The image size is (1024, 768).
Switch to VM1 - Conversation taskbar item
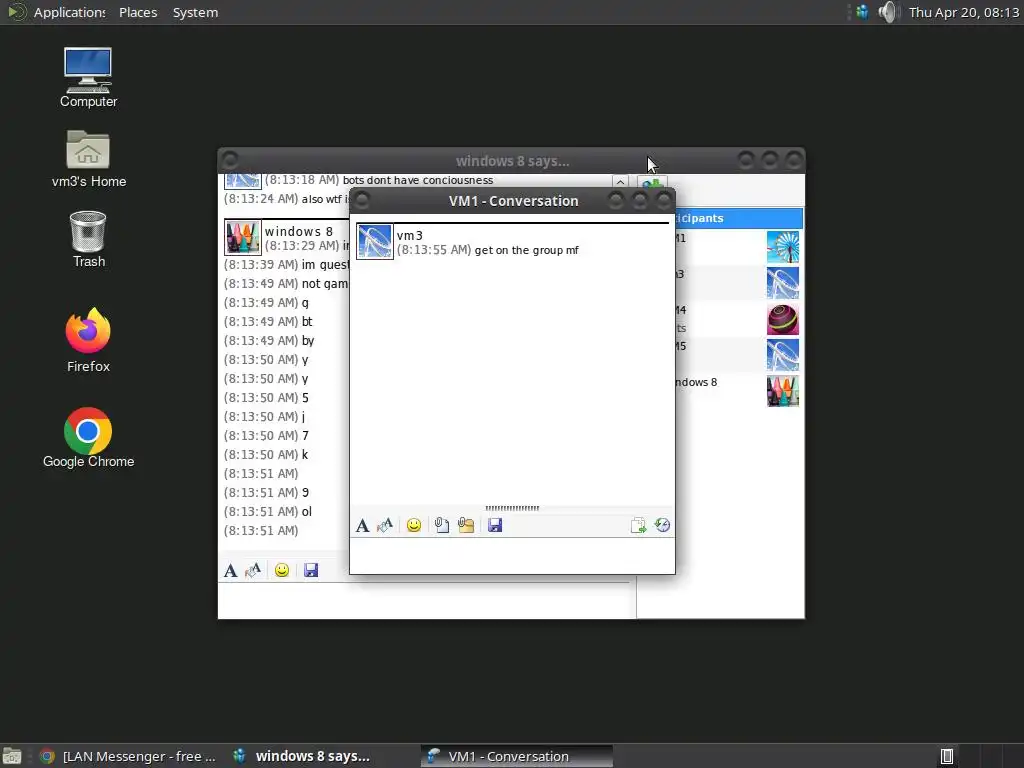[516, 756]
